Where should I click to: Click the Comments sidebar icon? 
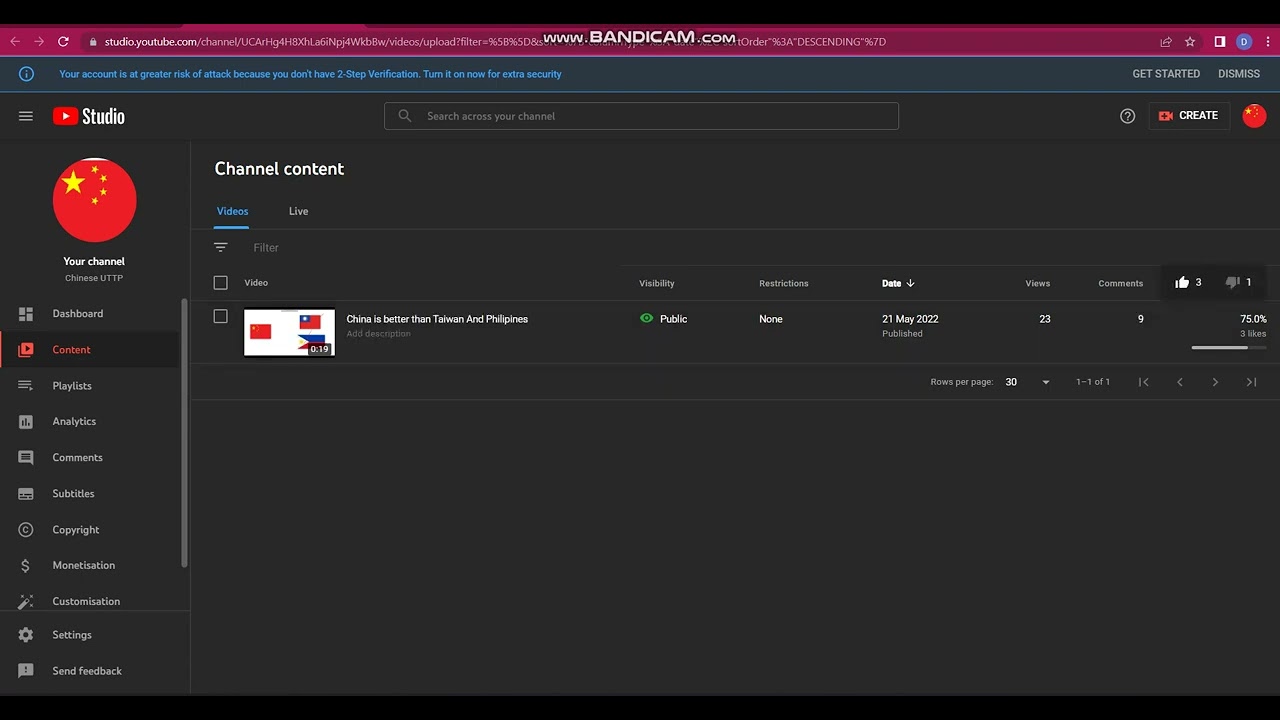click(x=26, y=458)
